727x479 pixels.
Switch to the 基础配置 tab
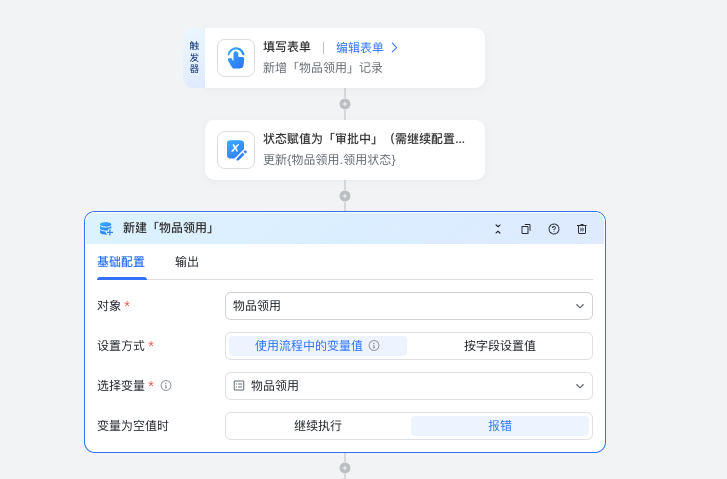click(121, 262)
